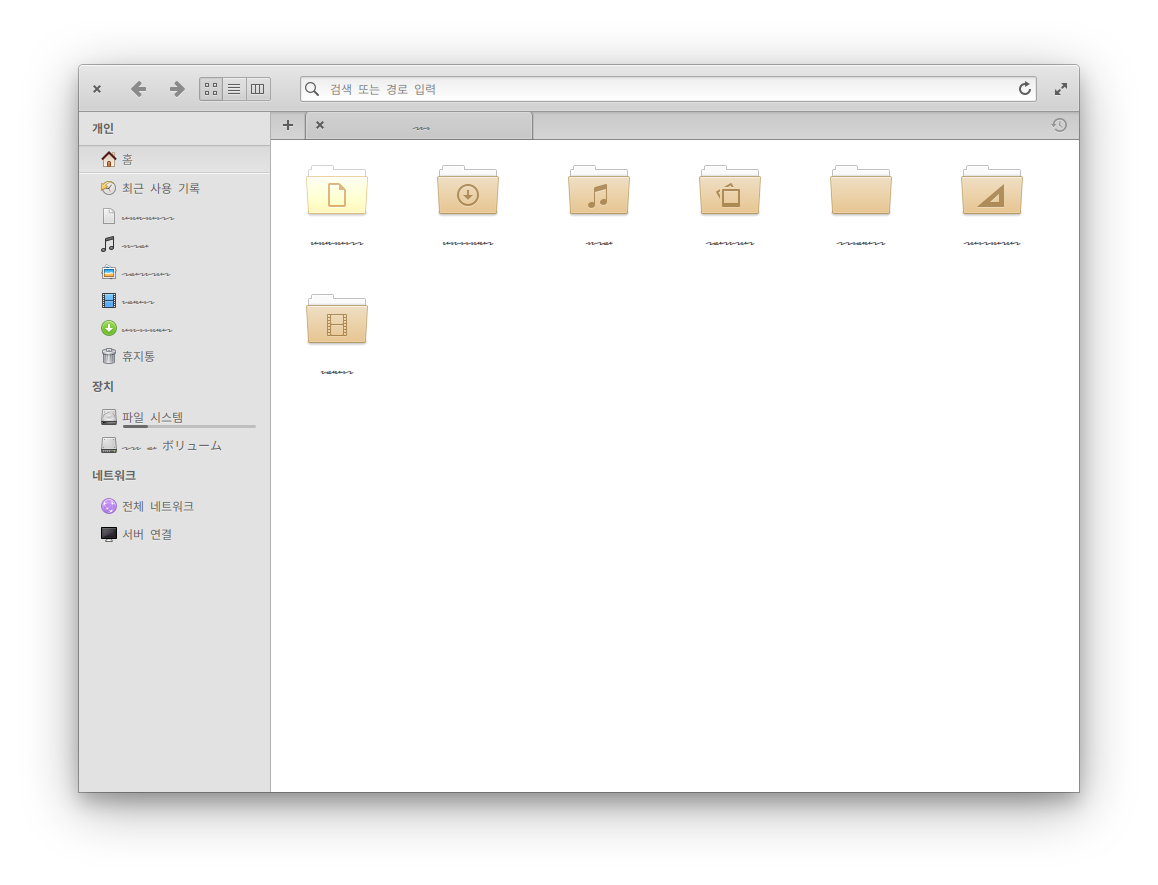Screen dimensions: 1158x885
Task: Click 서버 연결 to connect server
Action: coord(174,535)
